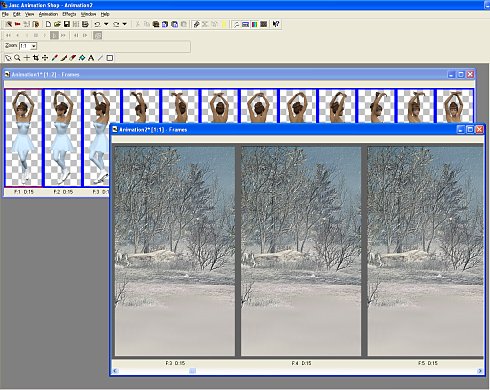This screenshot has height=390, width=490.
Task: Open the Animation menu
Action: [x=48, y=14]
